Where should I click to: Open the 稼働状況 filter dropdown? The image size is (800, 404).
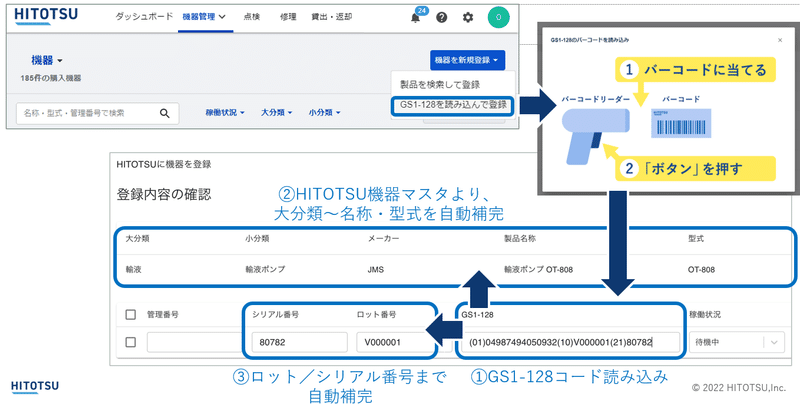point(225,113)
